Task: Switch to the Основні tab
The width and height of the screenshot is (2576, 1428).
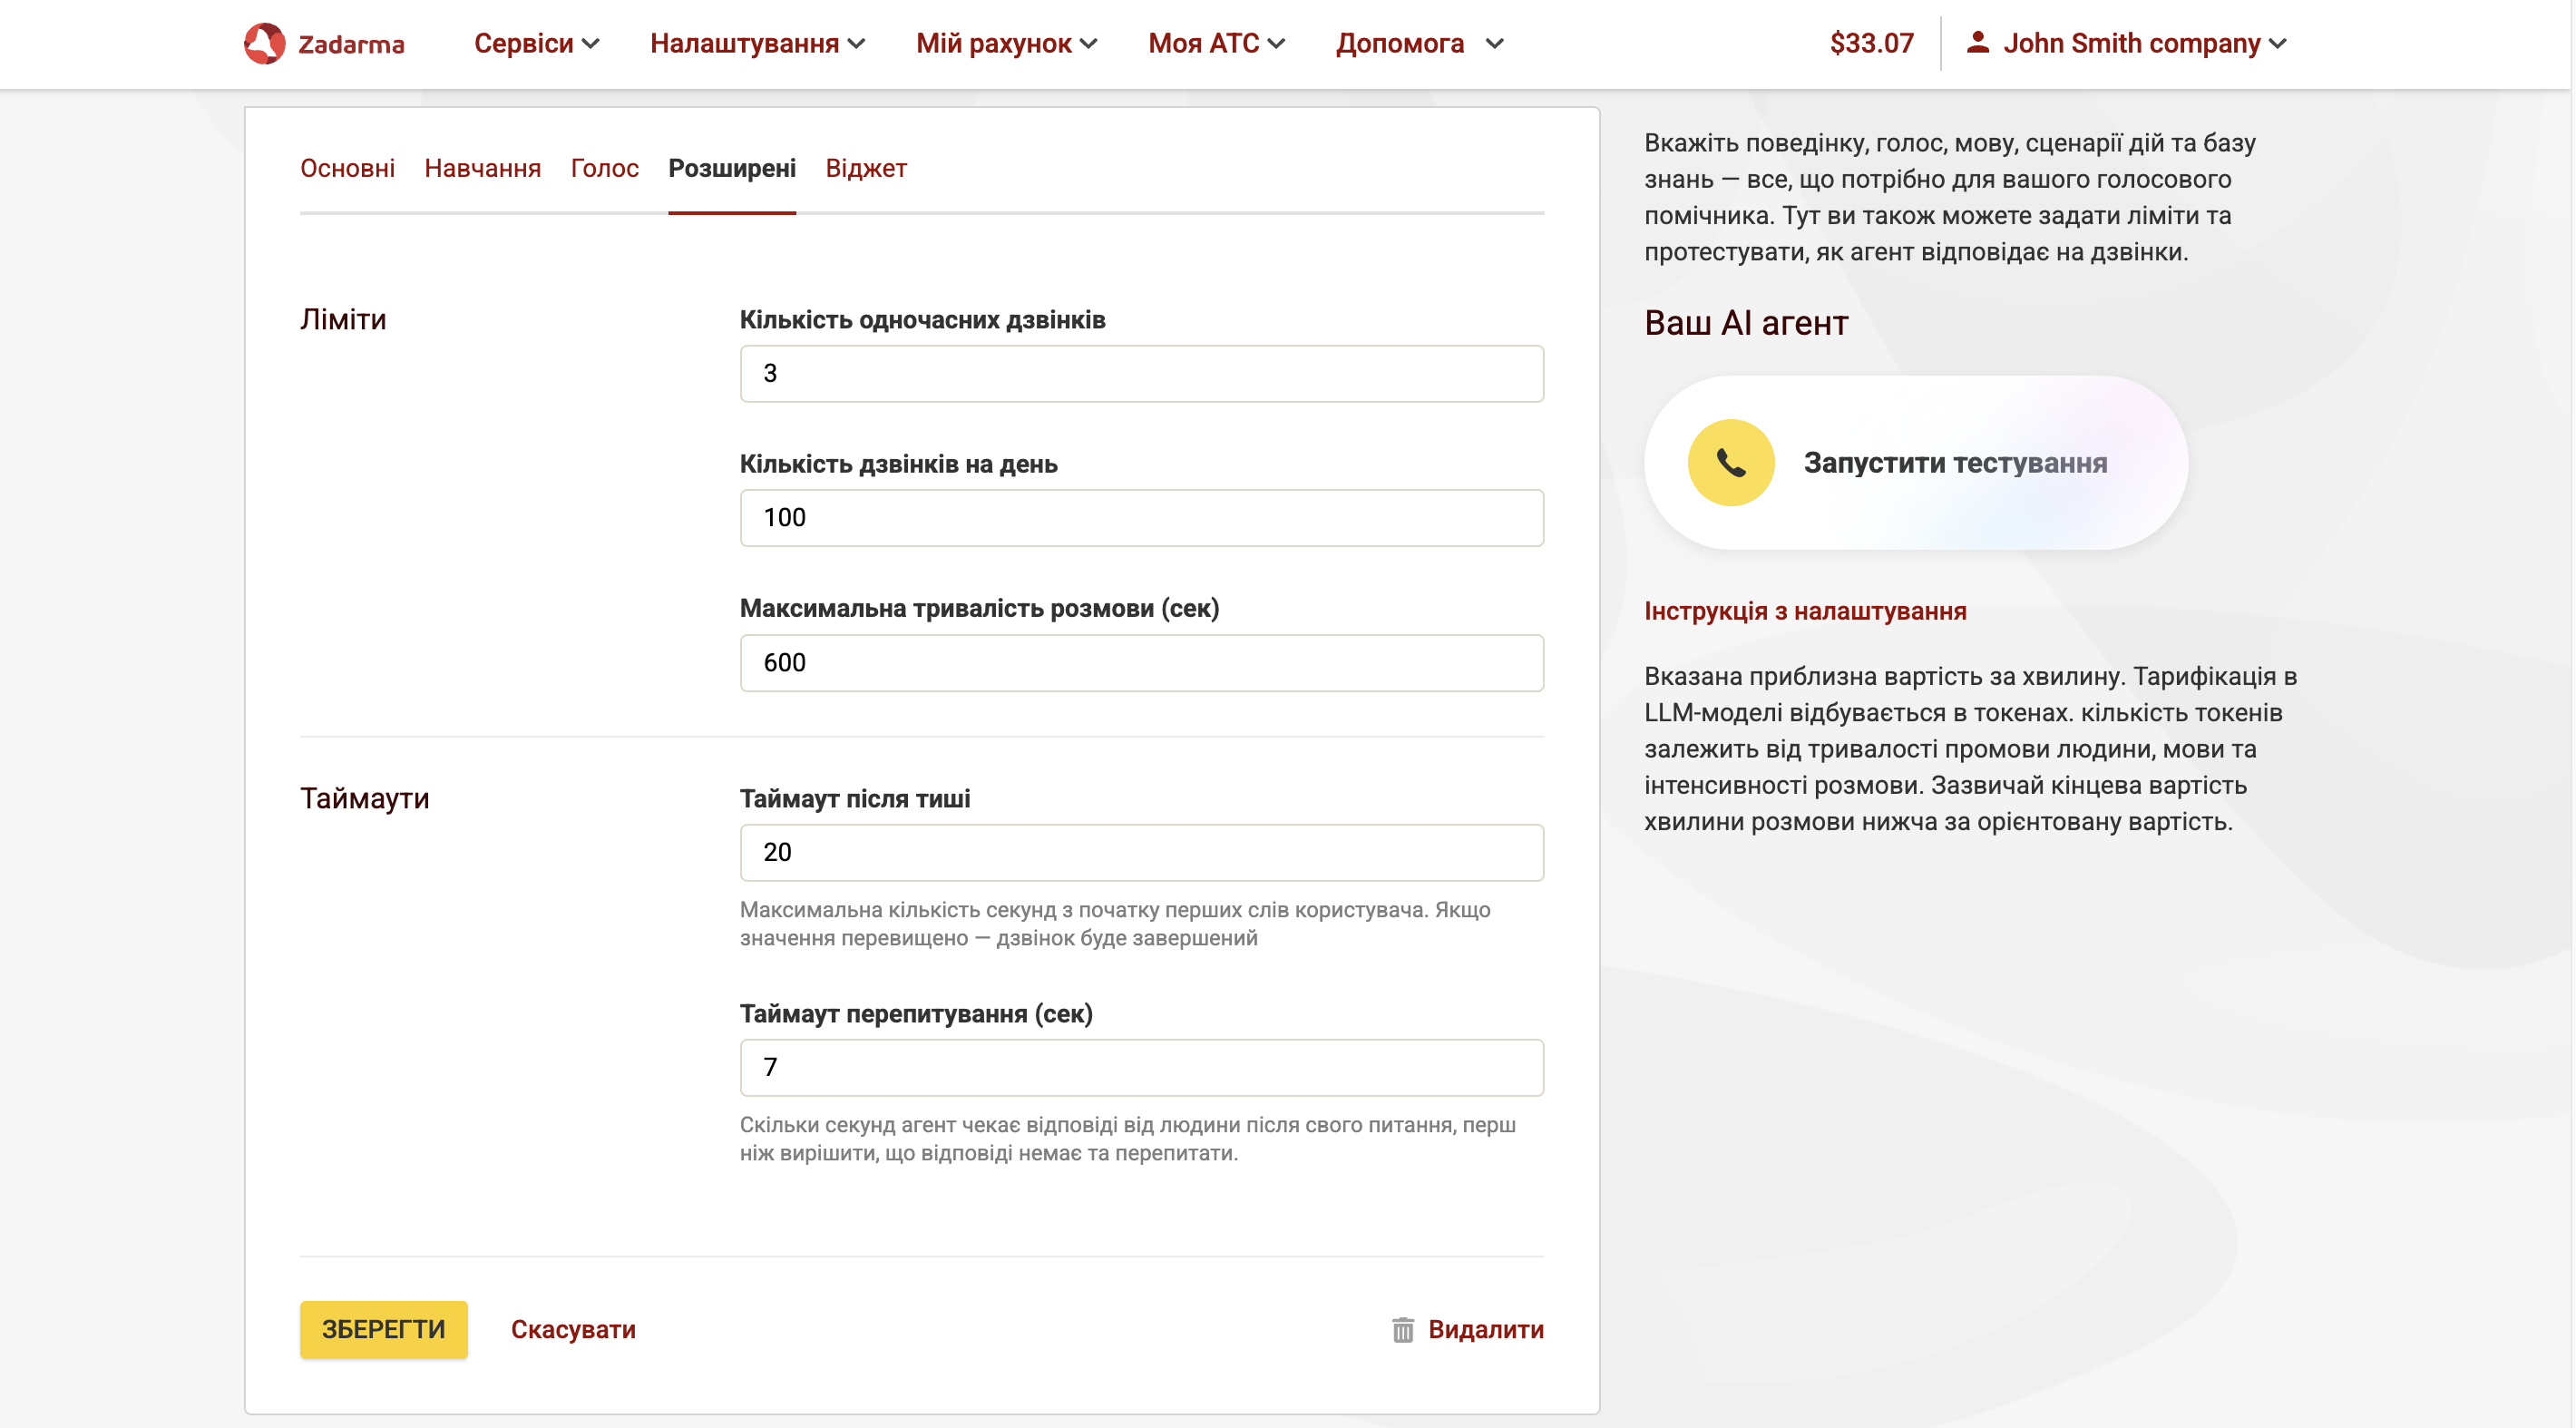Action: [x=347, y=168]
